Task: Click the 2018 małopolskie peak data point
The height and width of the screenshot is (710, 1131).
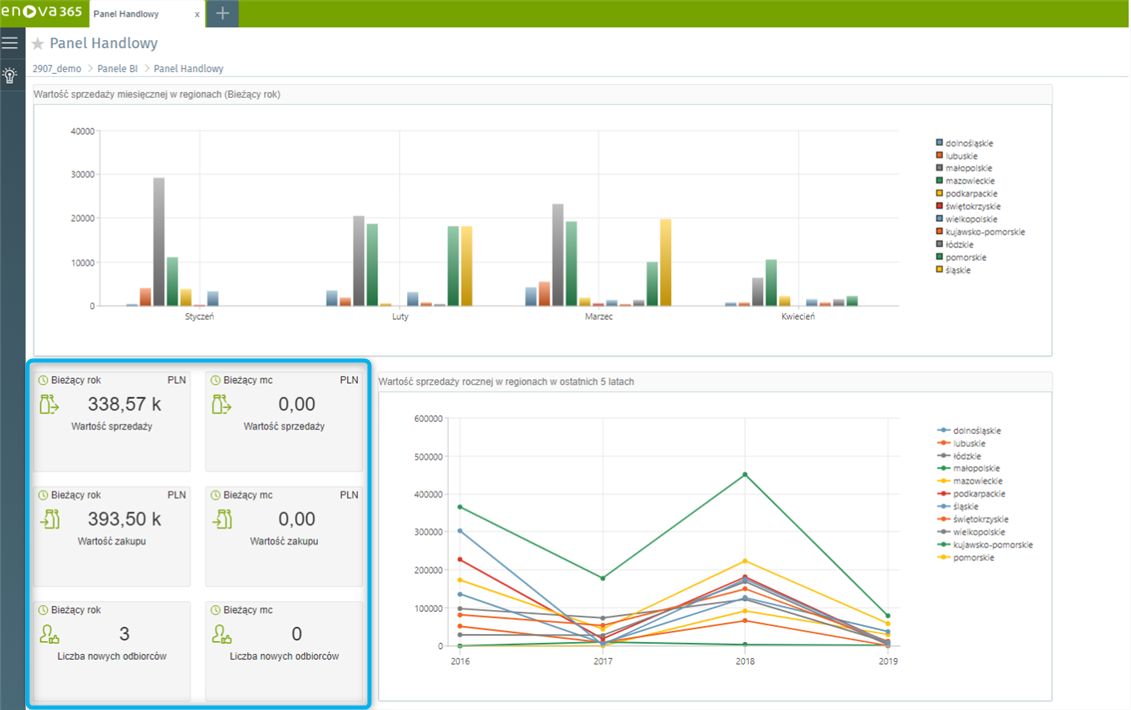Action: coord(744,475)
